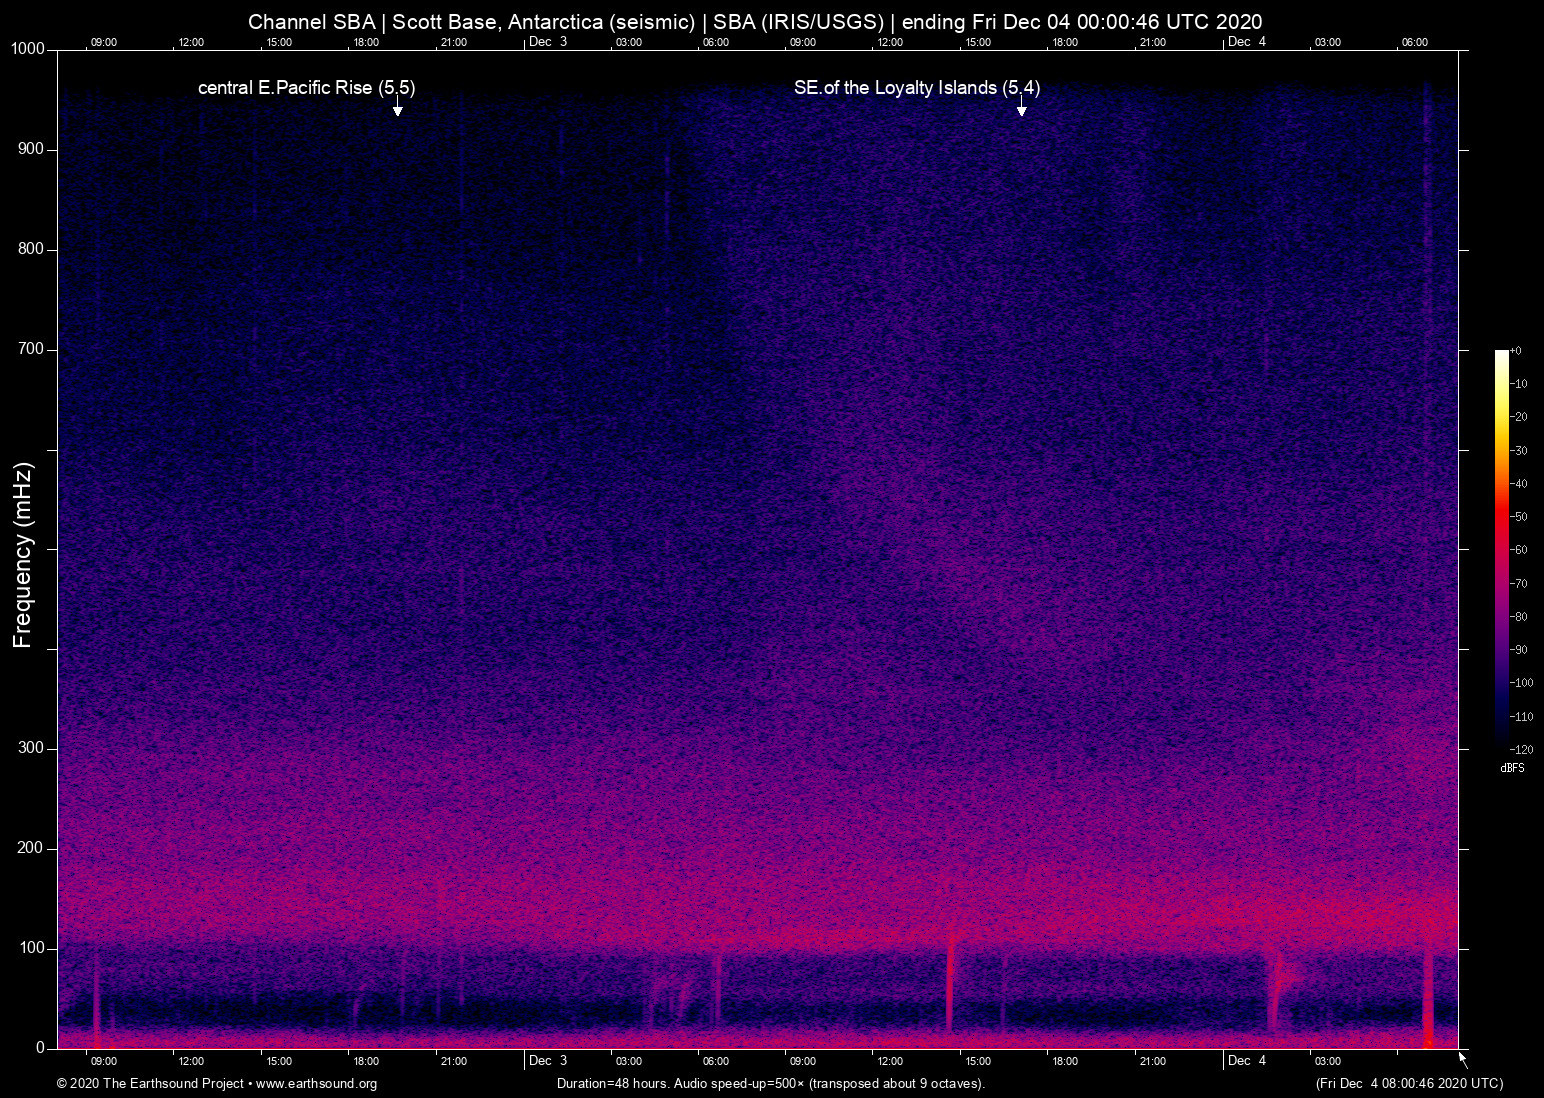Screen dimensions: 1544x1098
Task: Click the 'dBFS' unit label below the color bar
Action: tap(1512, 768)
